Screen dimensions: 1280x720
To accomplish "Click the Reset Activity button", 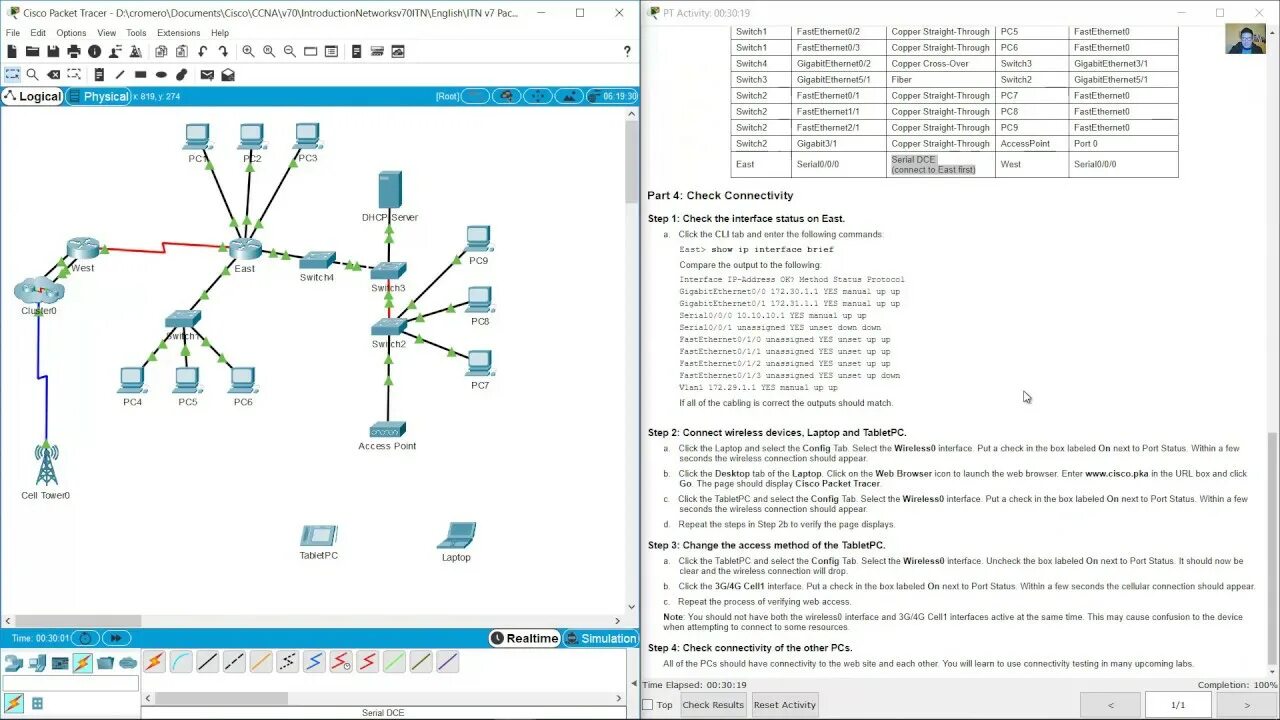I will click(x=785, y=705).
